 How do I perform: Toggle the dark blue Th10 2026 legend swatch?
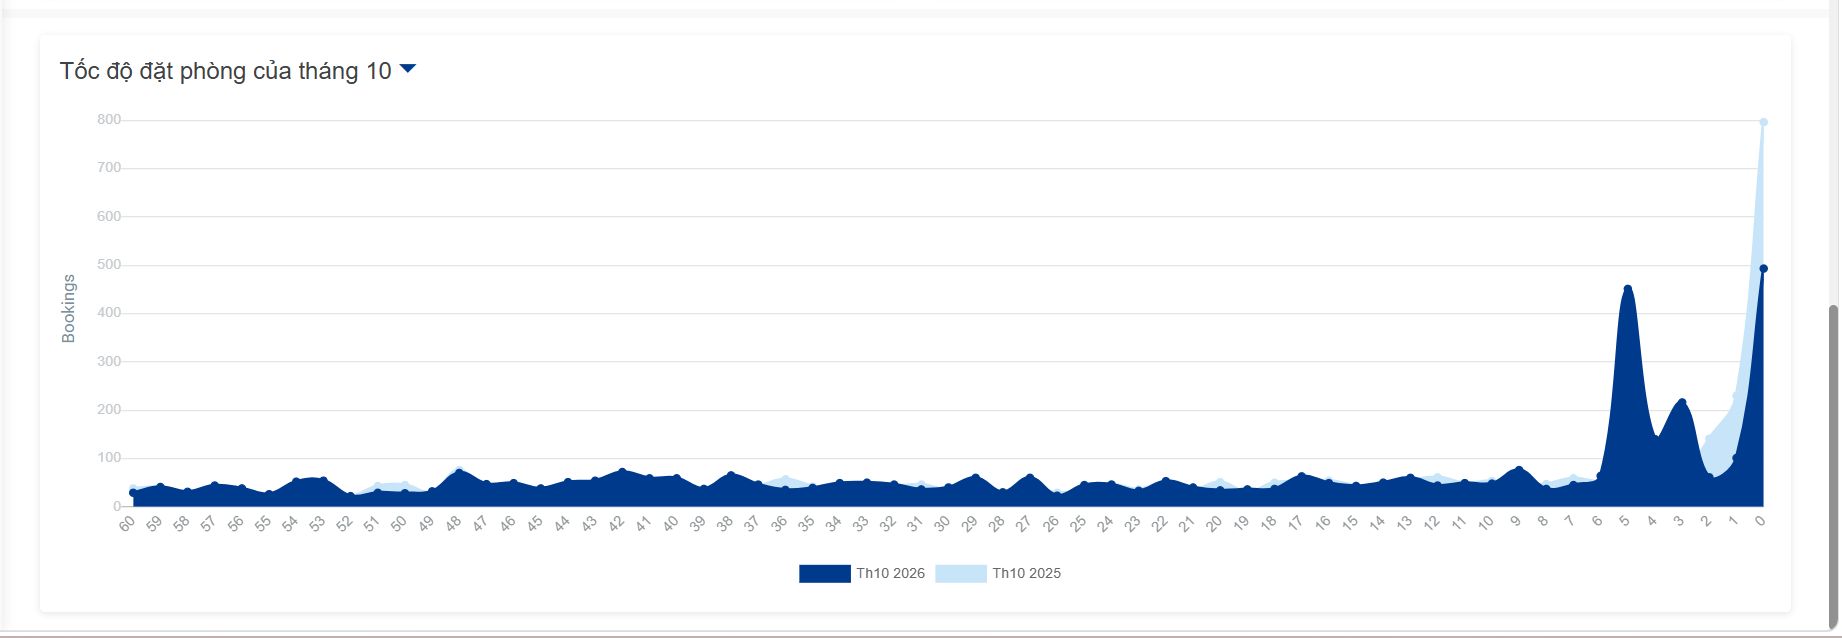point(825,573)
